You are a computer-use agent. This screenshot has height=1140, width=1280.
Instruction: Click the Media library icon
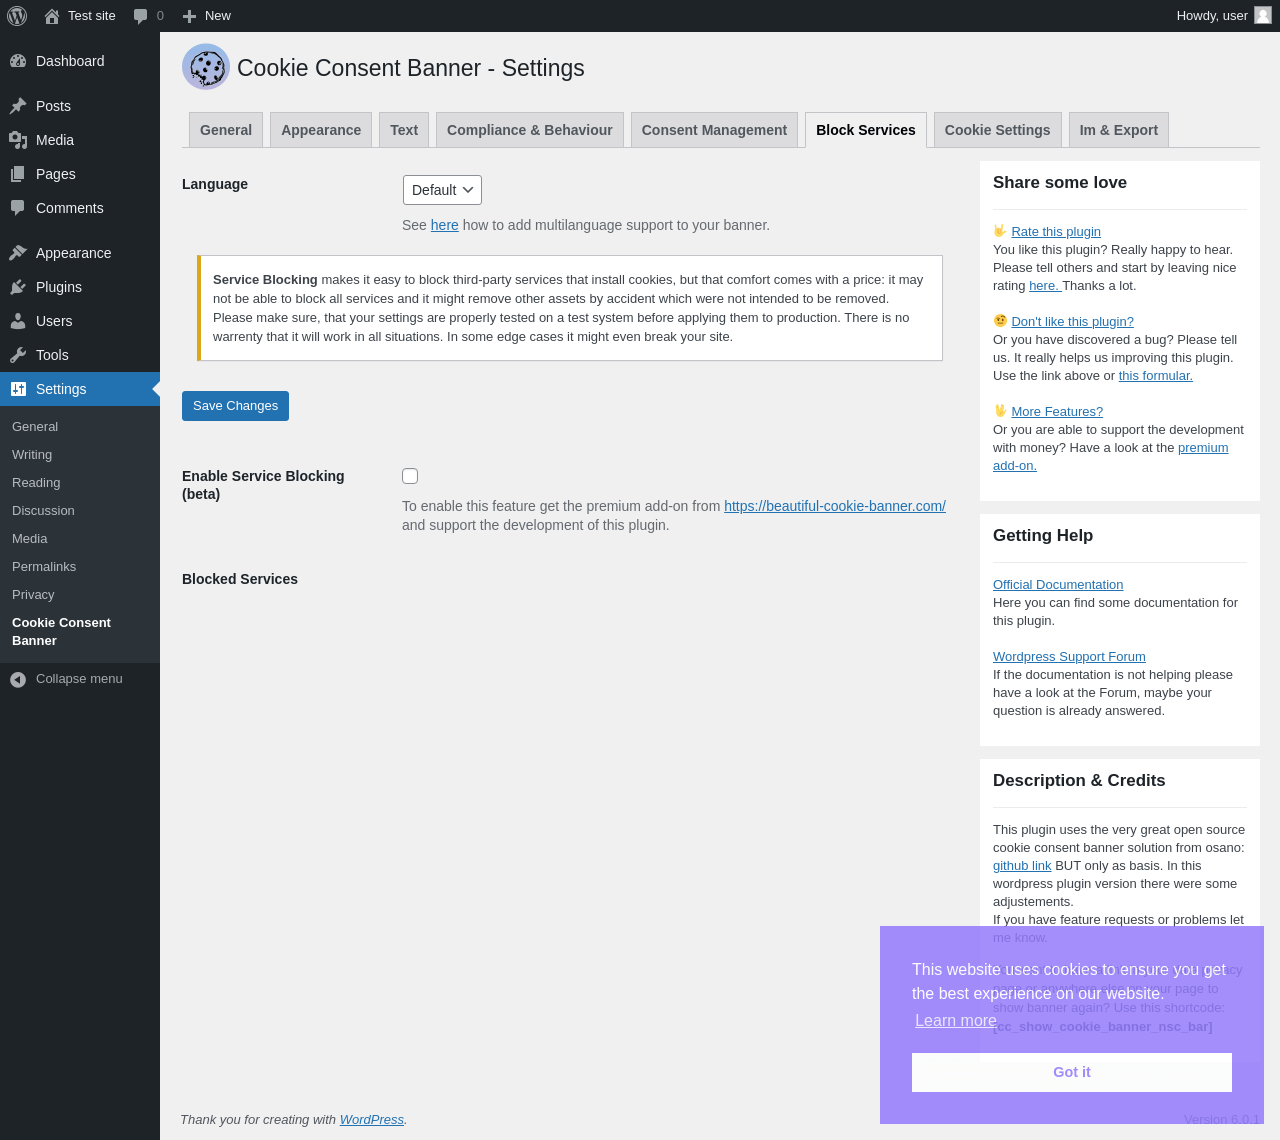tap(18, 140)
